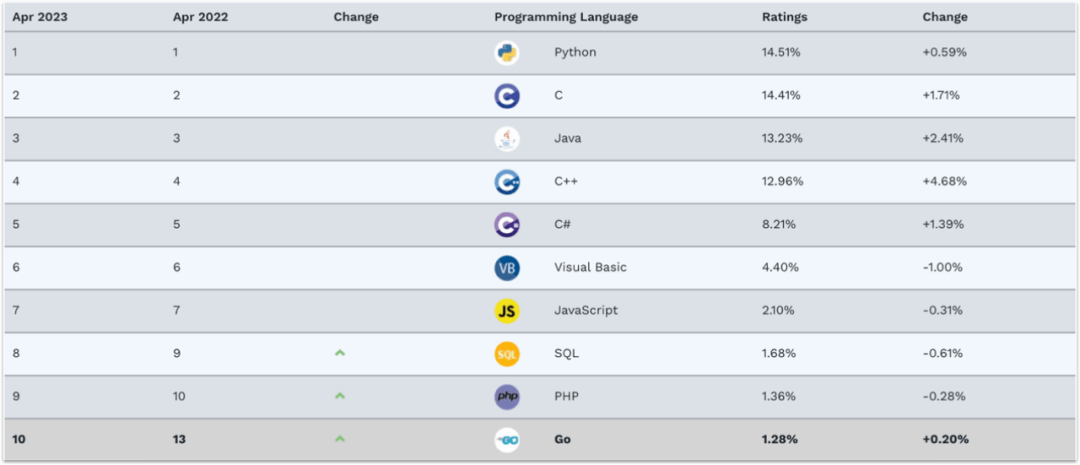Click the JavaScript JS icon
The width and height of the screenshot is (1080, 465).
(507, 311)
